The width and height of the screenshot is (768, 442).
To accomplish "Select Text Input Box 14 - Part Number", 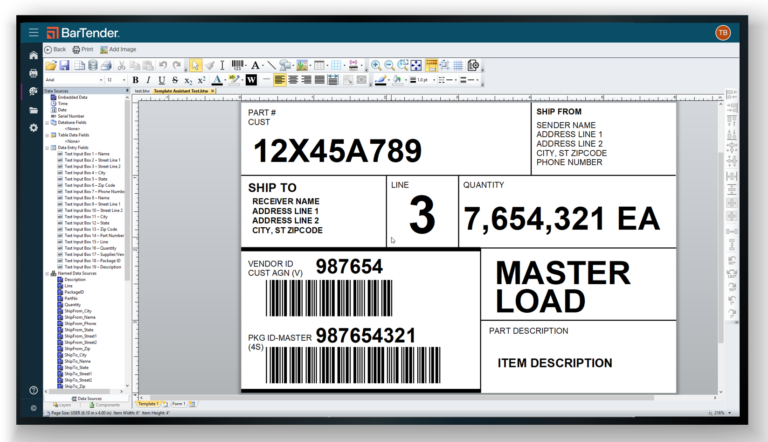I will [x=90, y=236].
